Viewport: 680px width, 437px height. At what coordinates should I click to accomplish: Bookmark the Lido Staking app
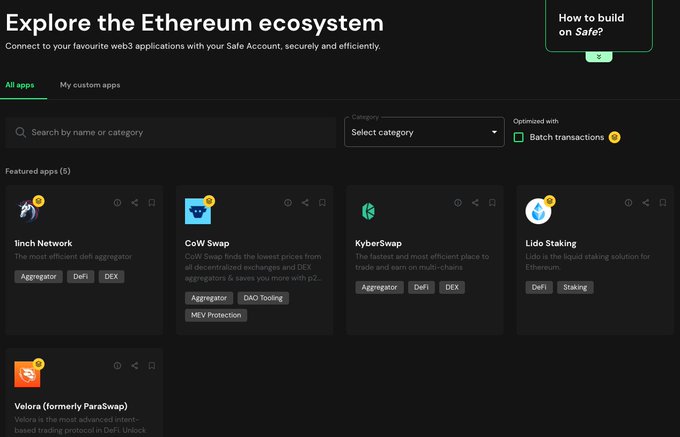(x=663, y=202)
